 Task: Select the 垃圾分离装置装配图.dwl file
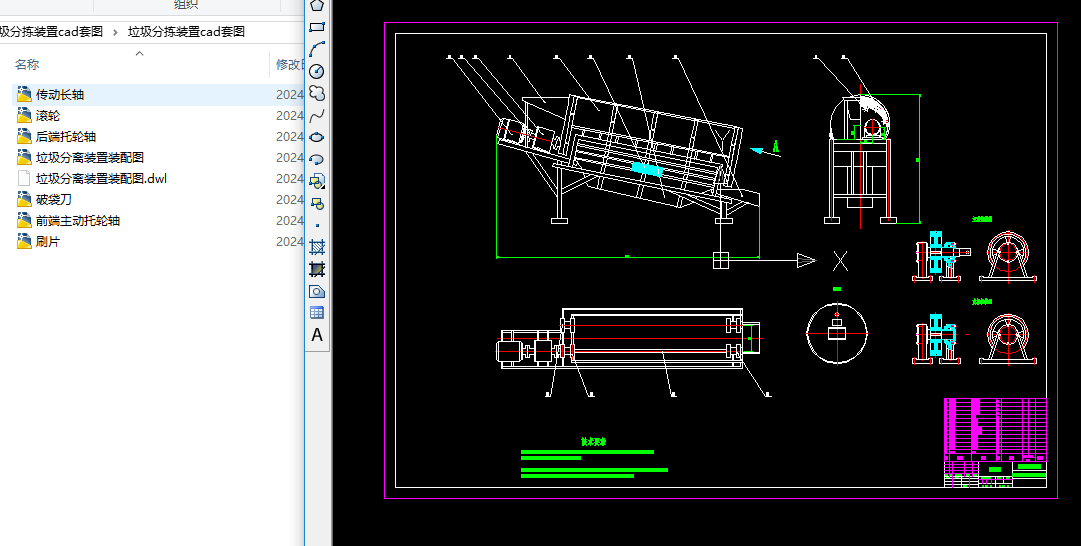[101, 179]
